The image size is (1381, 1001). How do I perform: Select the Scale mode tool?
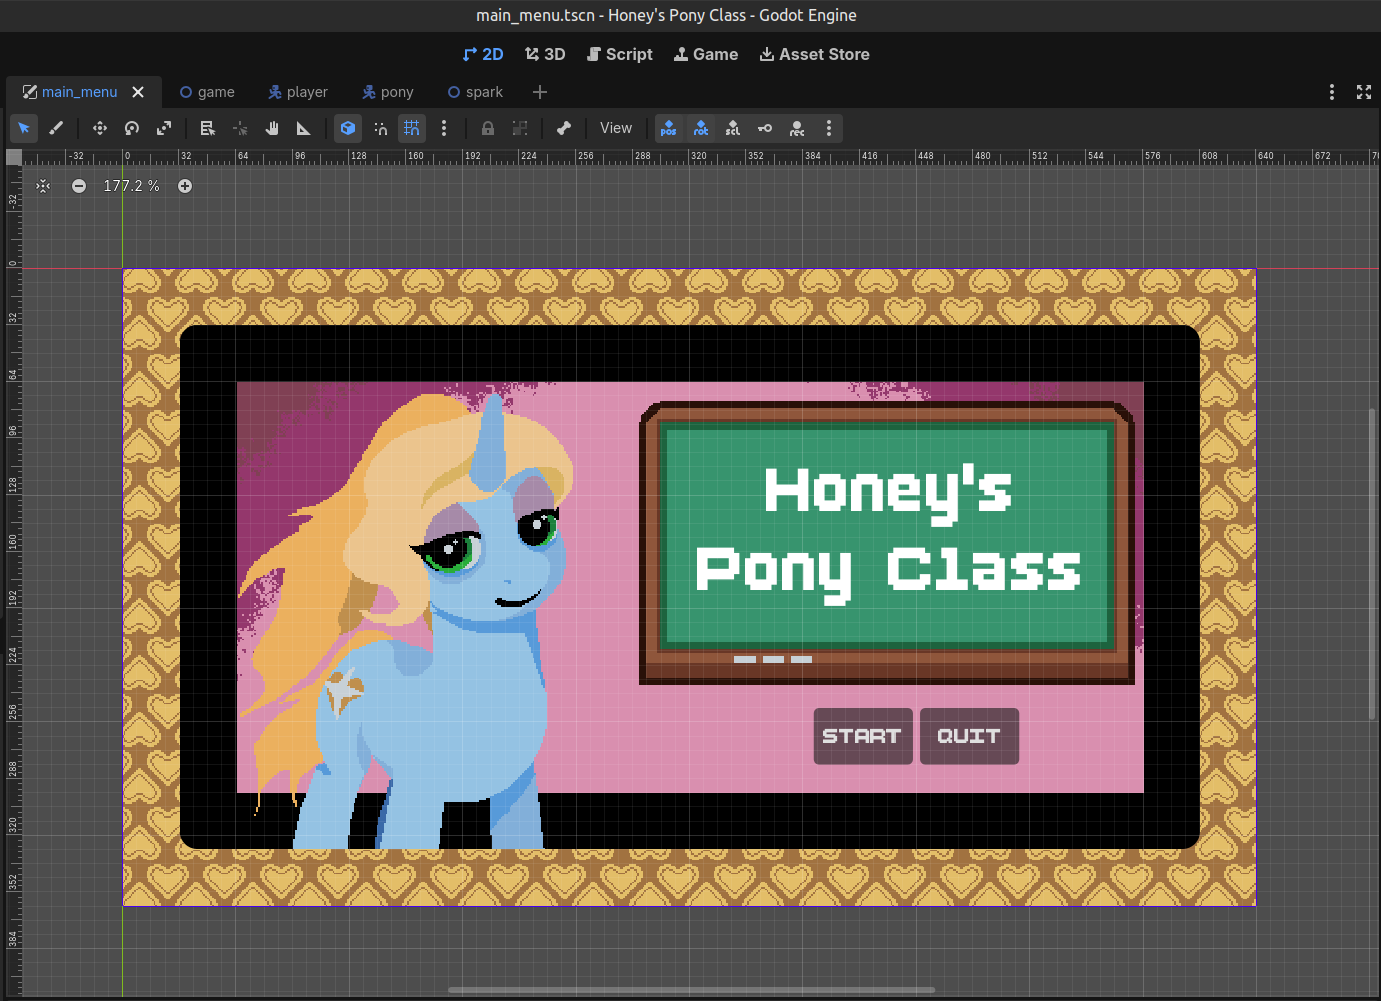pyautogui.click(x=164, y=128)
